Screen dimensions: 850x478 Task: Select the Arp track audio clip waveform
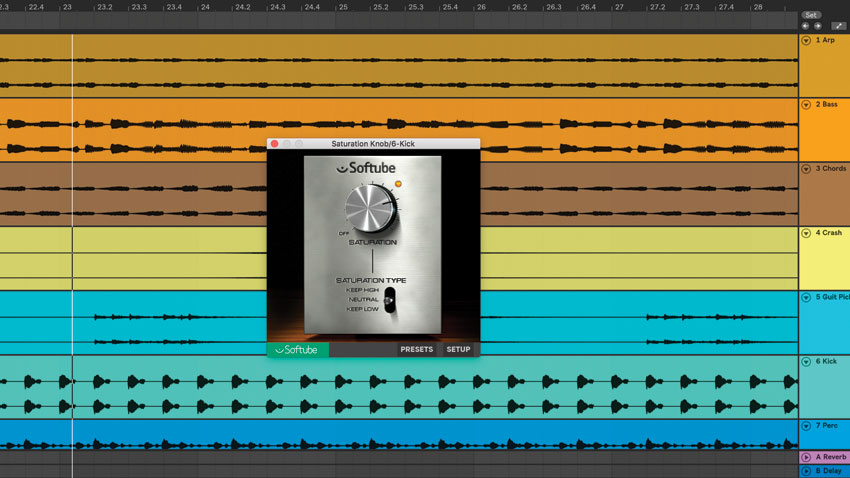pos(398,66)
